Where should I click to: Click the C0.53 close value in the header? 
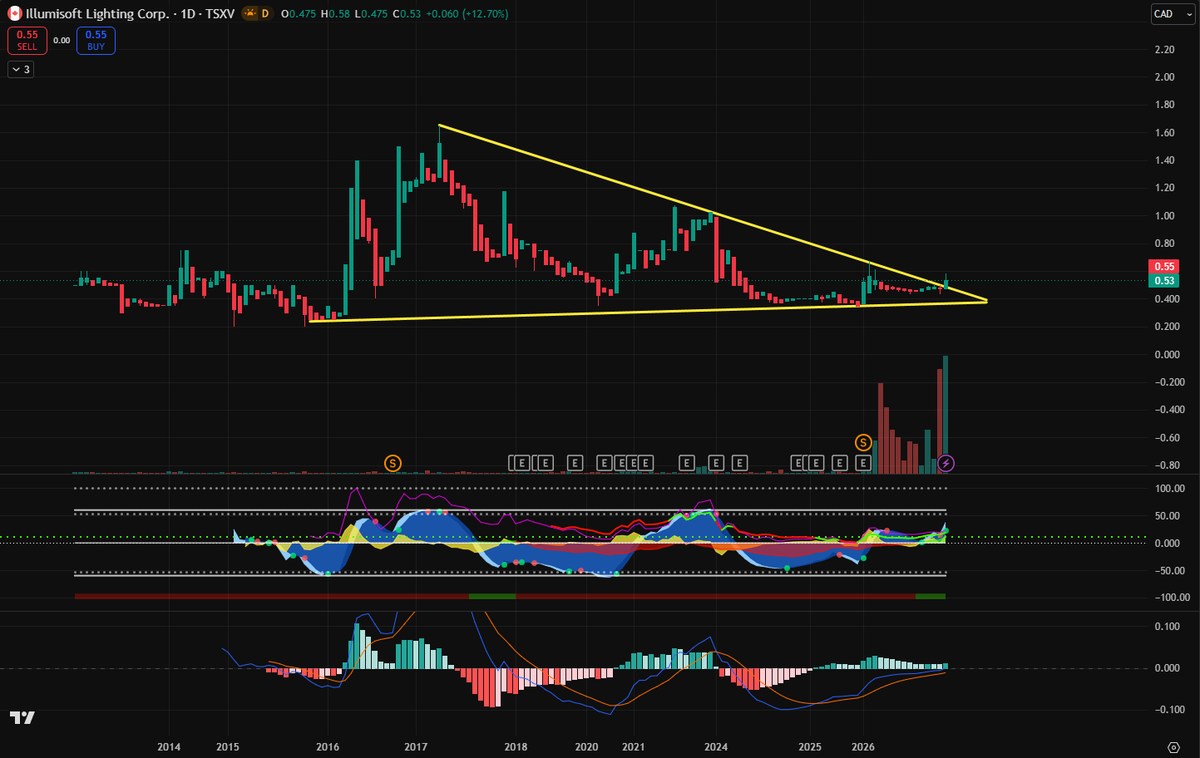(407, 14)
